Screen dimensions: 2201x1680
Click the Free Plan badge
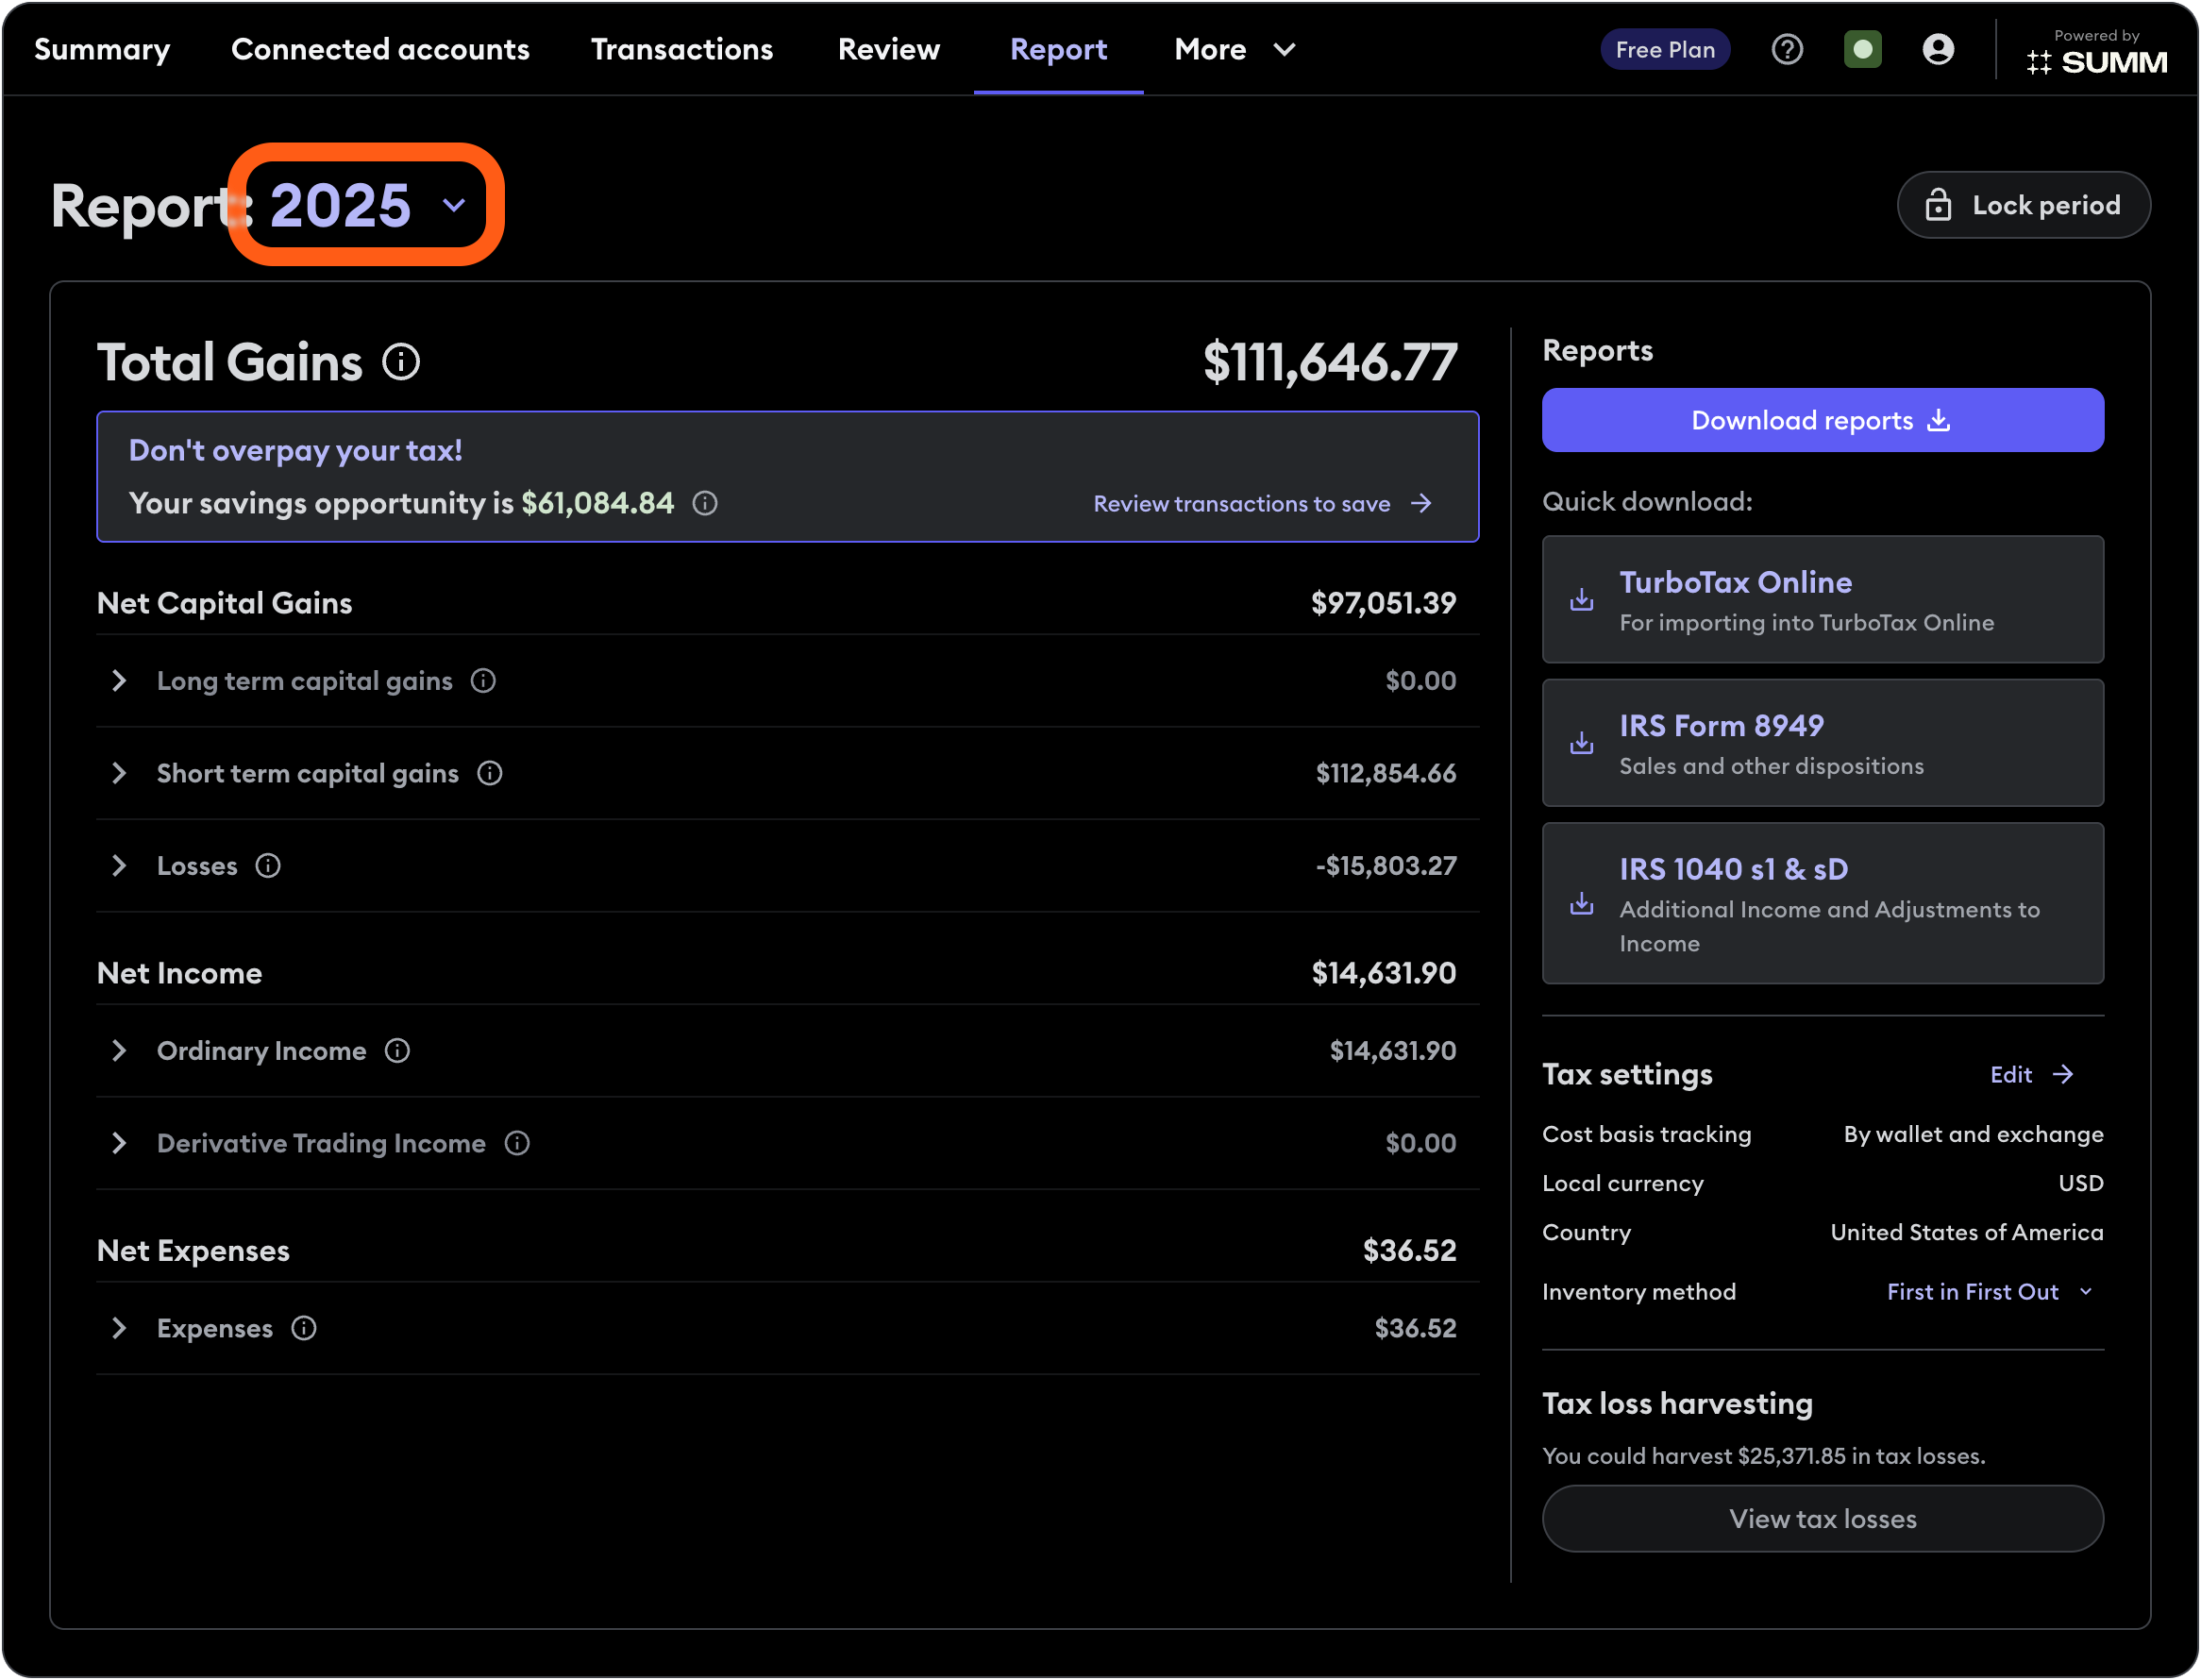point(1665,49)
